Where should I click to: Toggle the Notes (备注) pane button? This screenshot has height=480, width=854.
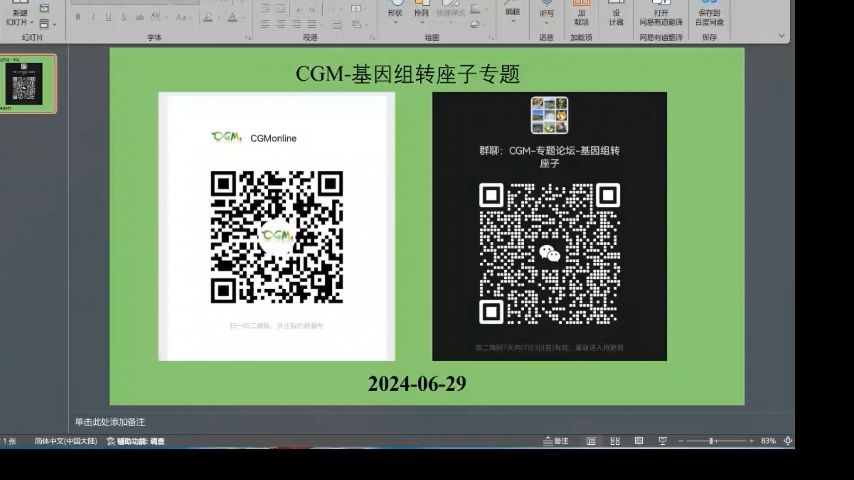point(556,441)
